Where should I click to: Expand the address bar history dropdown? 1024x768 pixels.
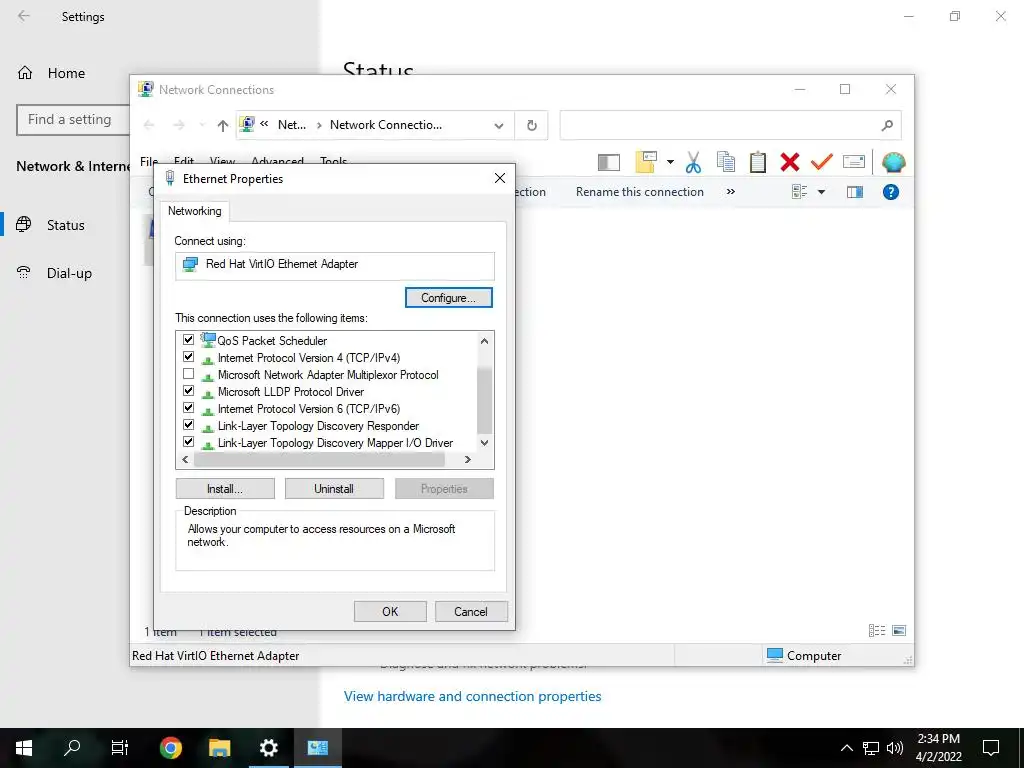[x=499, y=125]
